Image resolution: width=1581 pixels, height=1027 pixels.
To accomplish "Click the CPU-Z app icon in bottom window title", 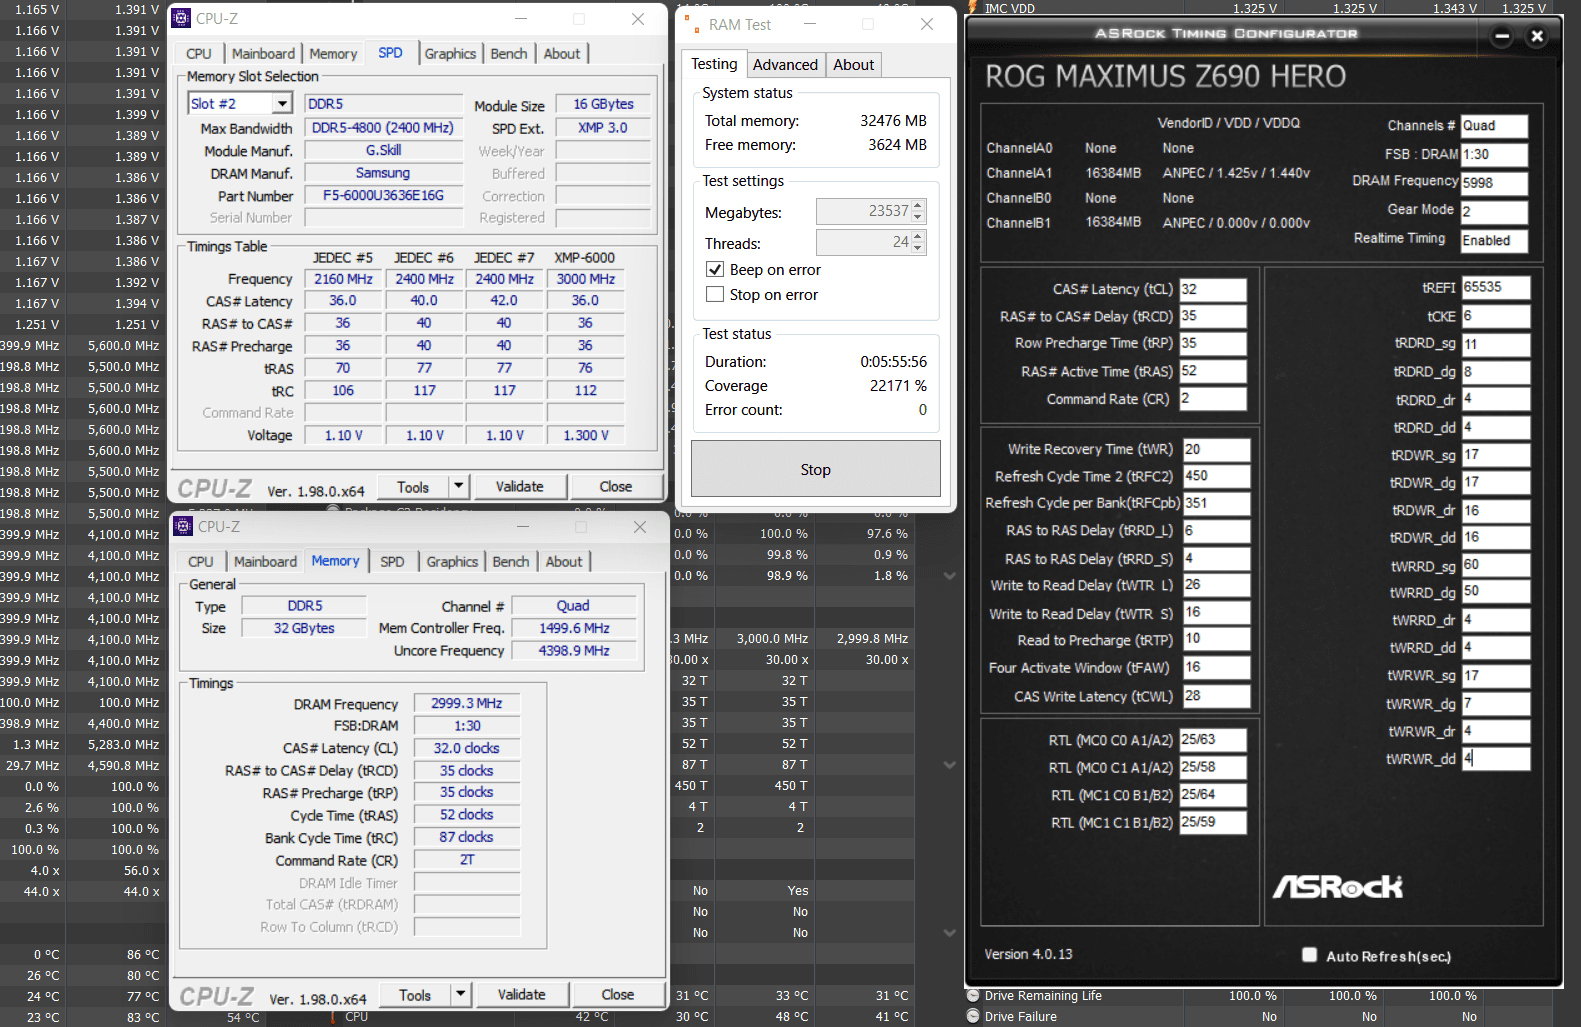I will (x=183, y=526).
